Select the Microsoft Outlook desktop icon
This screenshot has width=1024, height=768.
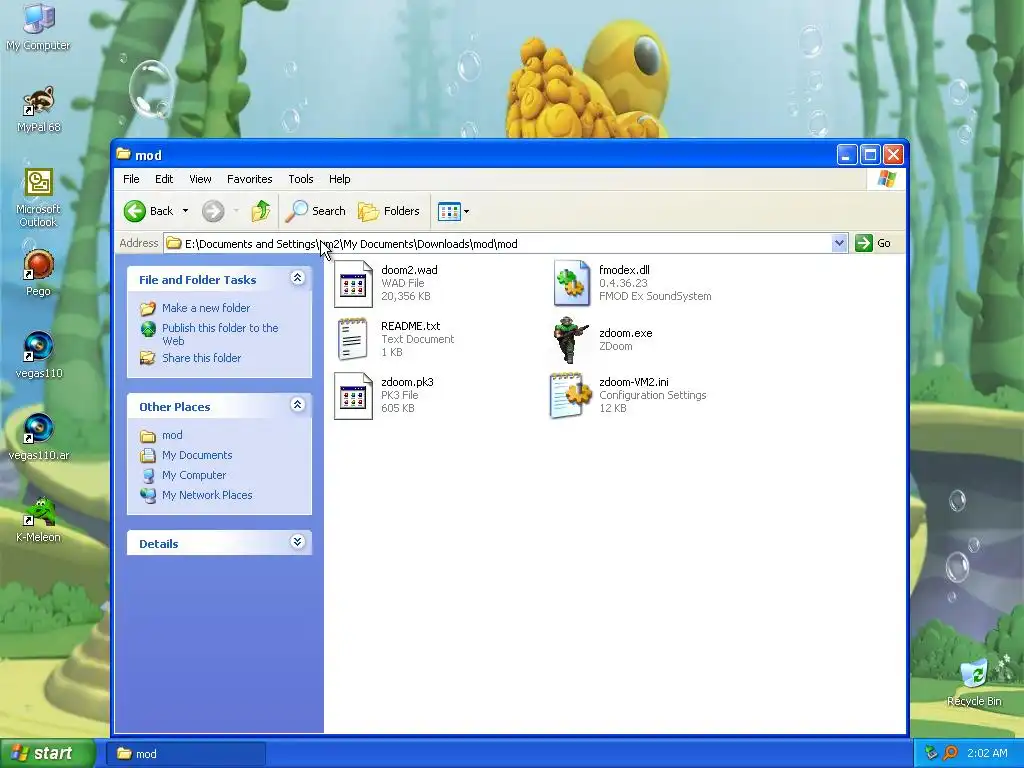[x=39, y=198]
